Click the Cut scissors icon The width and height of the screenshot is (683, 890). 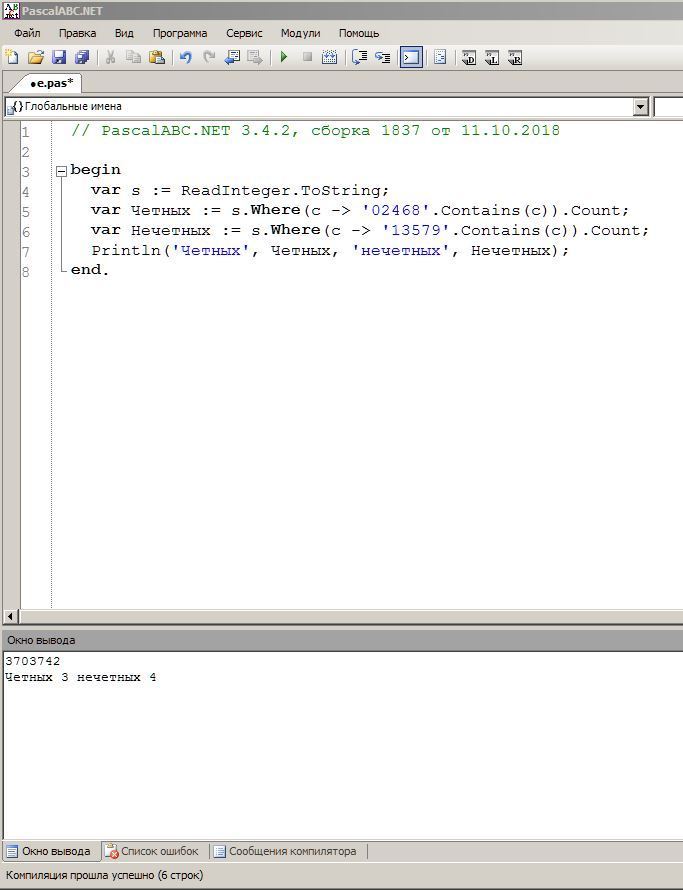pos(111,57)
